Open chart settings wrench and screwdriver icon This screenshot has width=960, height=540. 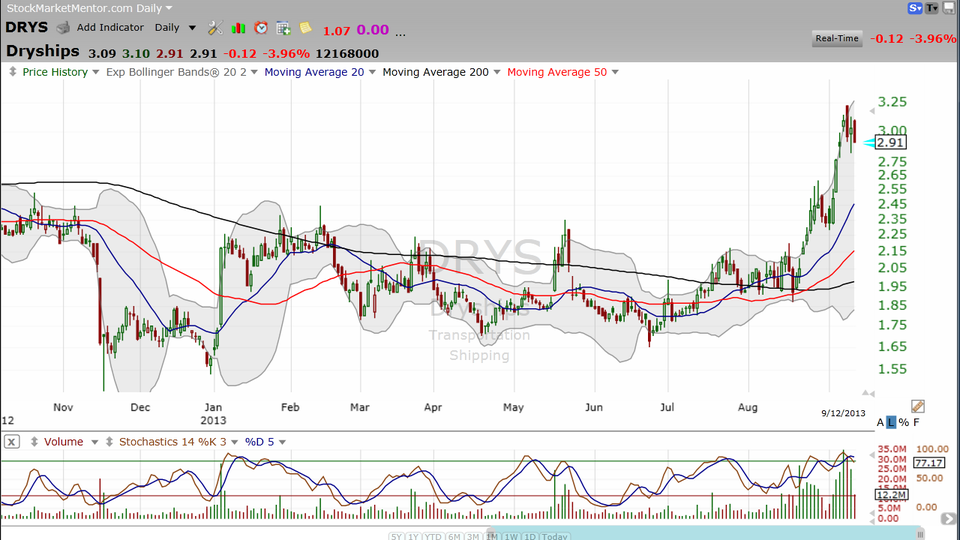[215, 28]
